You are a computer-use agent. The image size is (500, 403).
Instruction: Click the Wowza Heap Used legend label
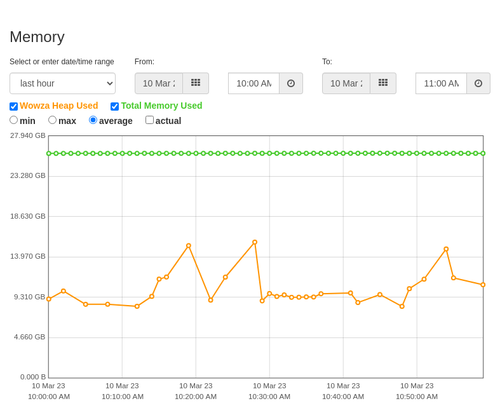coord(59,106)
